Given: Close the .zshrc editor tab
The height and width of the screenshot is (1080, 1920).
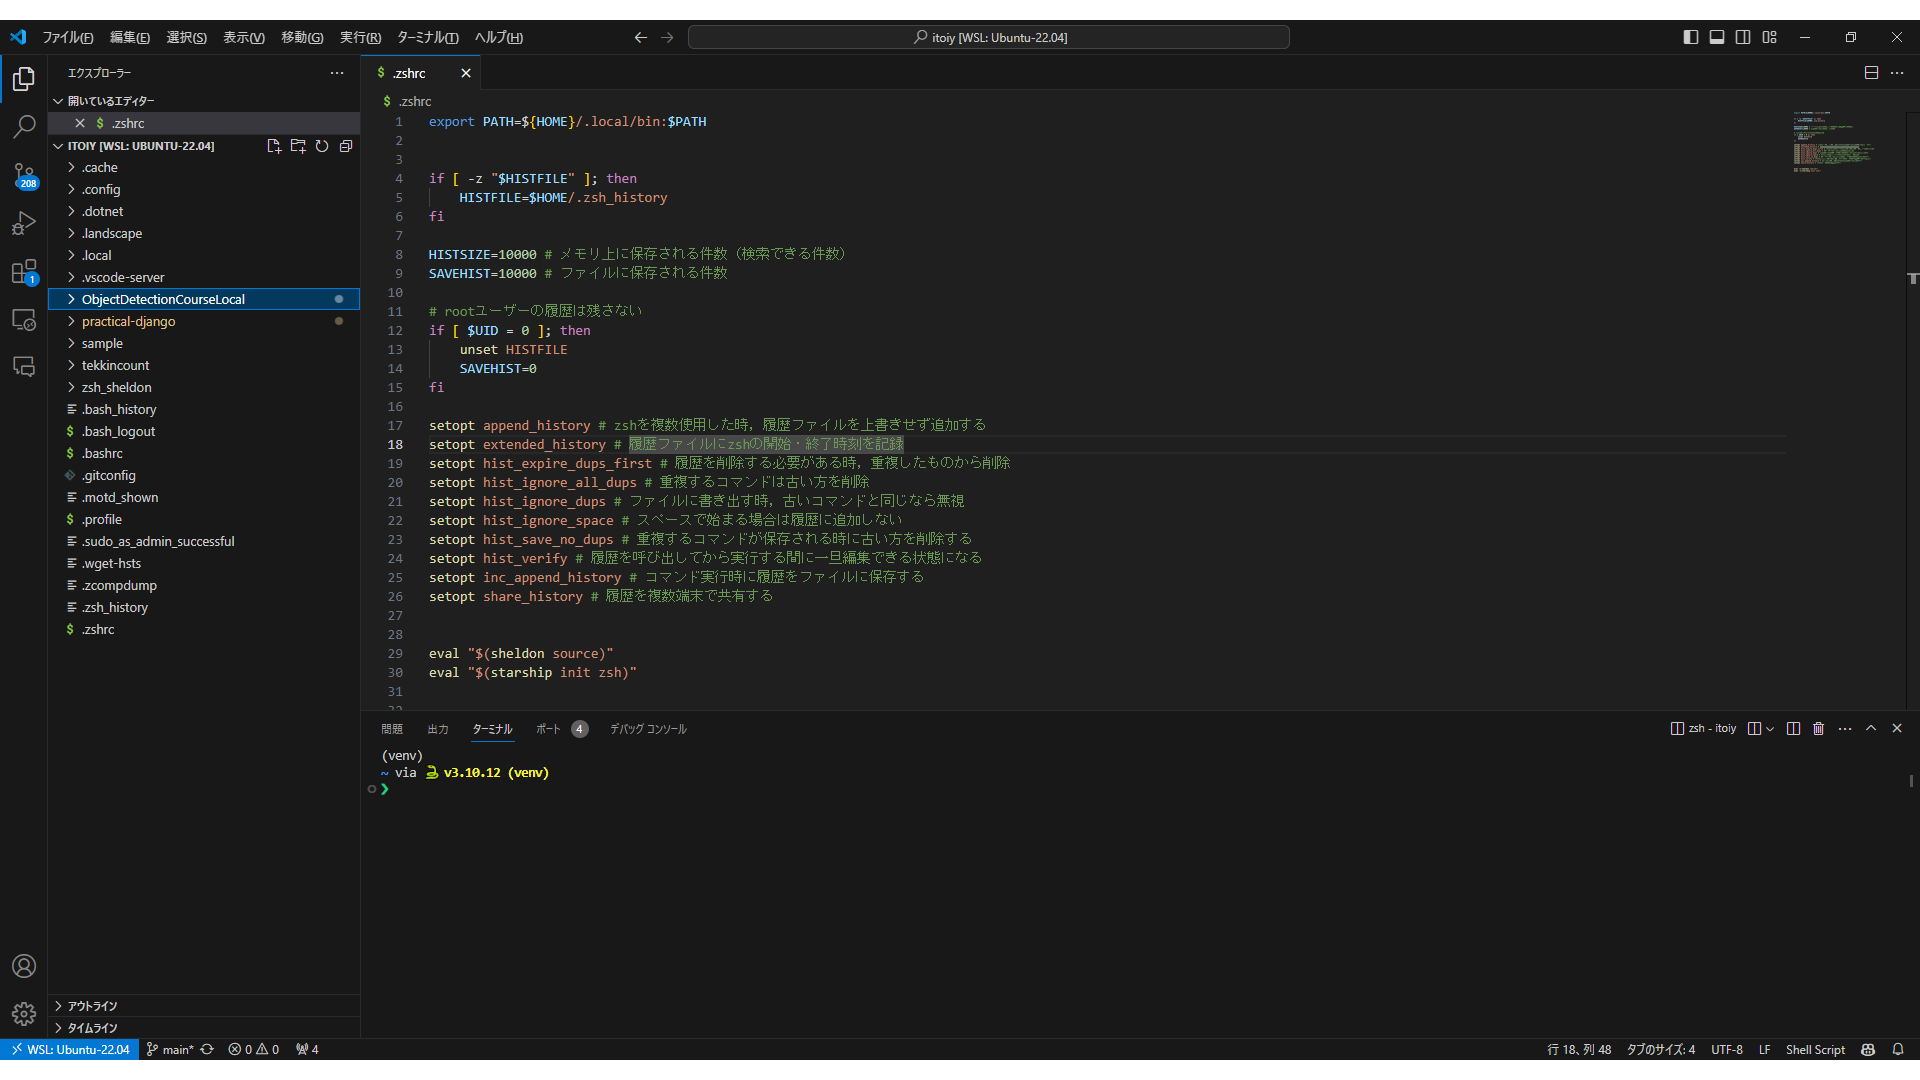Looking at the screenshot, I should pyautogui.click(x=466, y=73).
